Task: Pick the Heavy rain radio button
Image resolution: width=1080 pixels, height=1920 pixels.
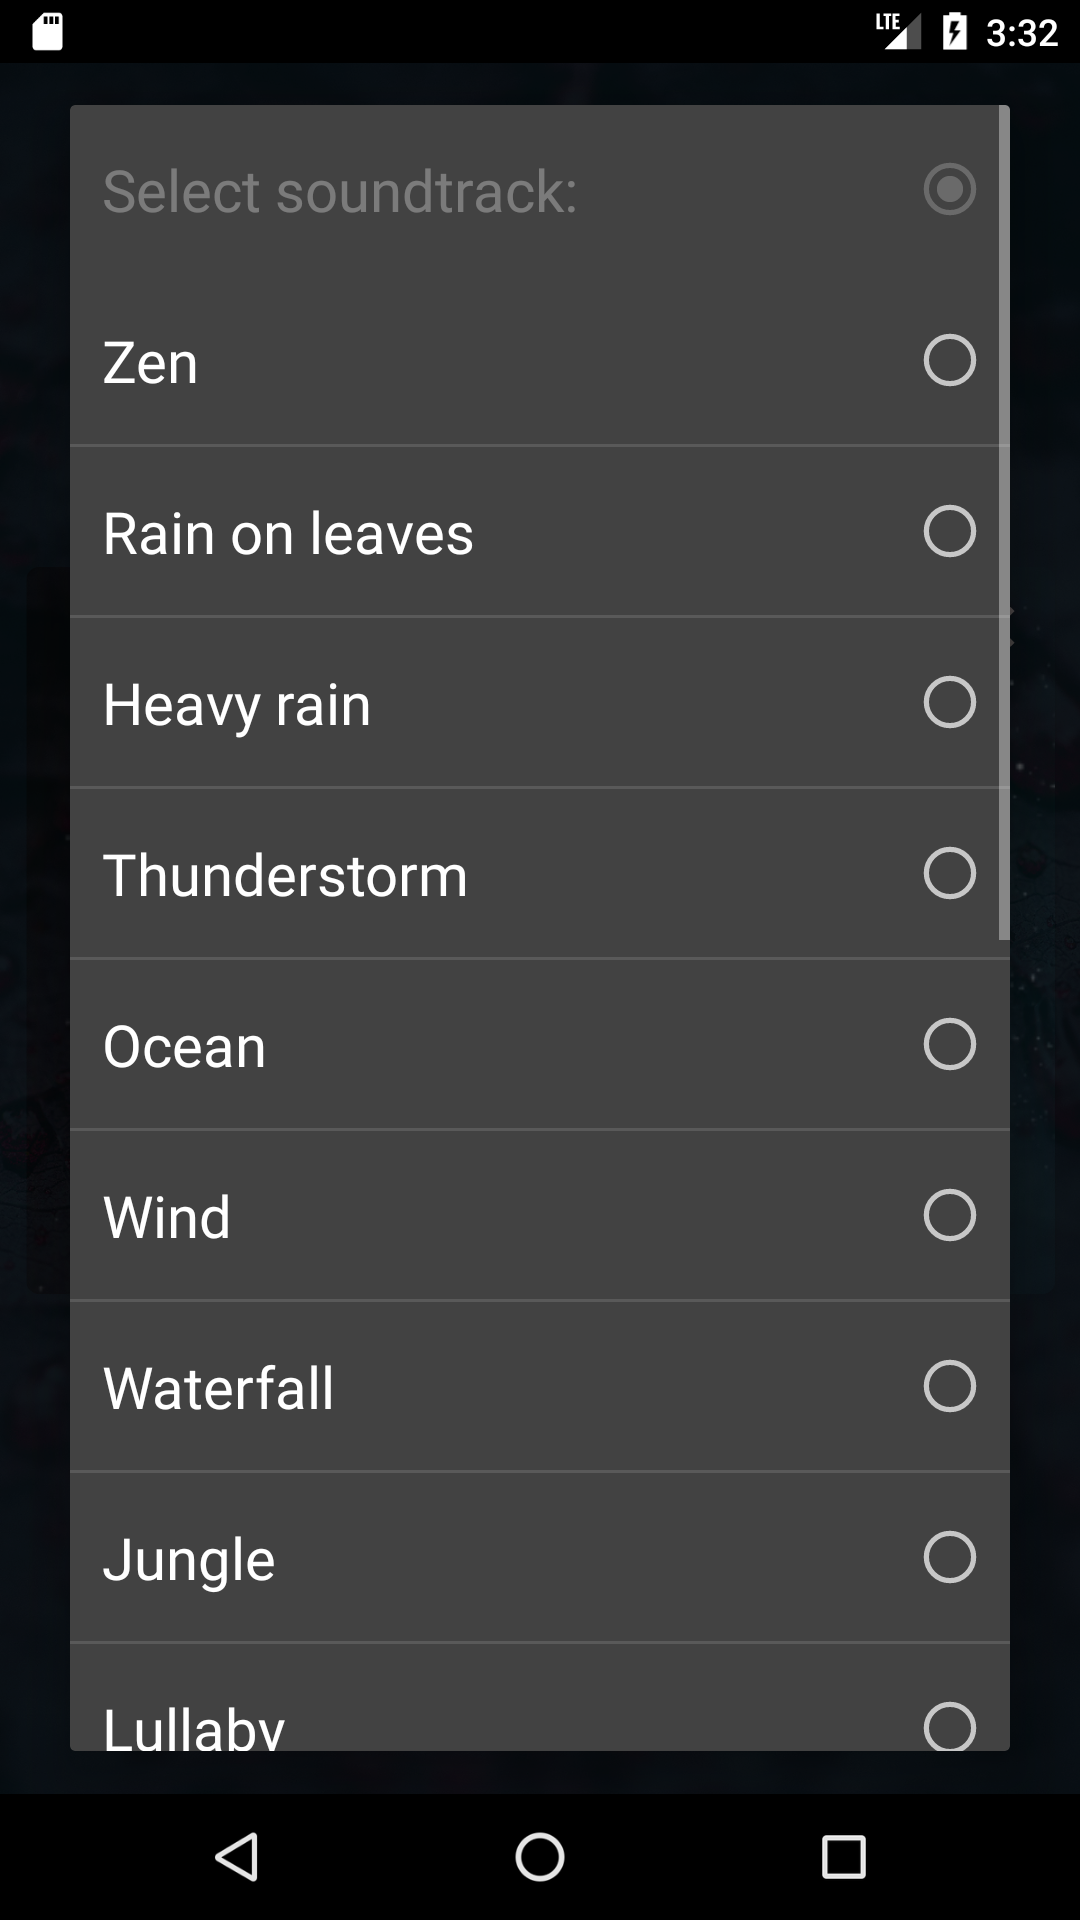Action: (x=949, y=702)
